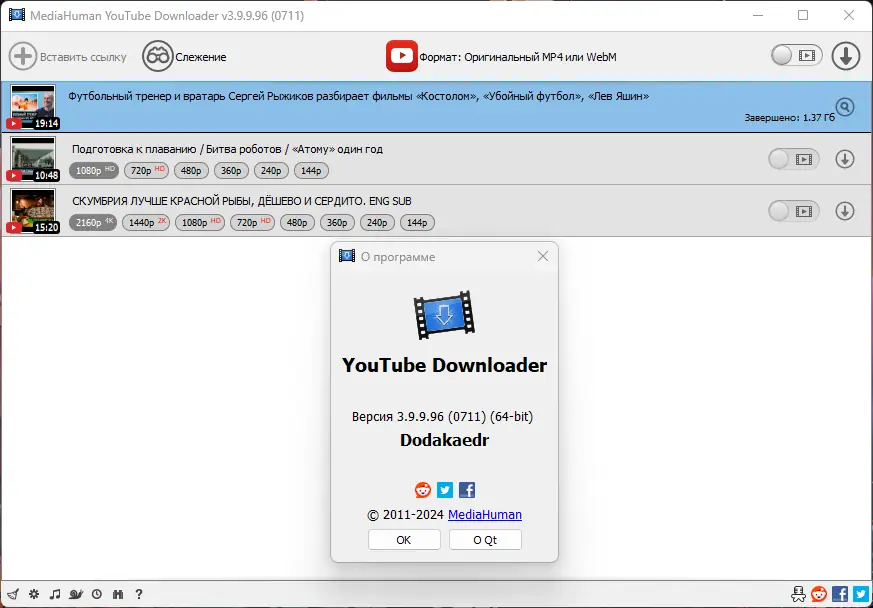The height and width of the screenshot is (608, 873).
Task: Download the СКУМБРИЯ video with arrow icon
Action: (x=845, y=211)
